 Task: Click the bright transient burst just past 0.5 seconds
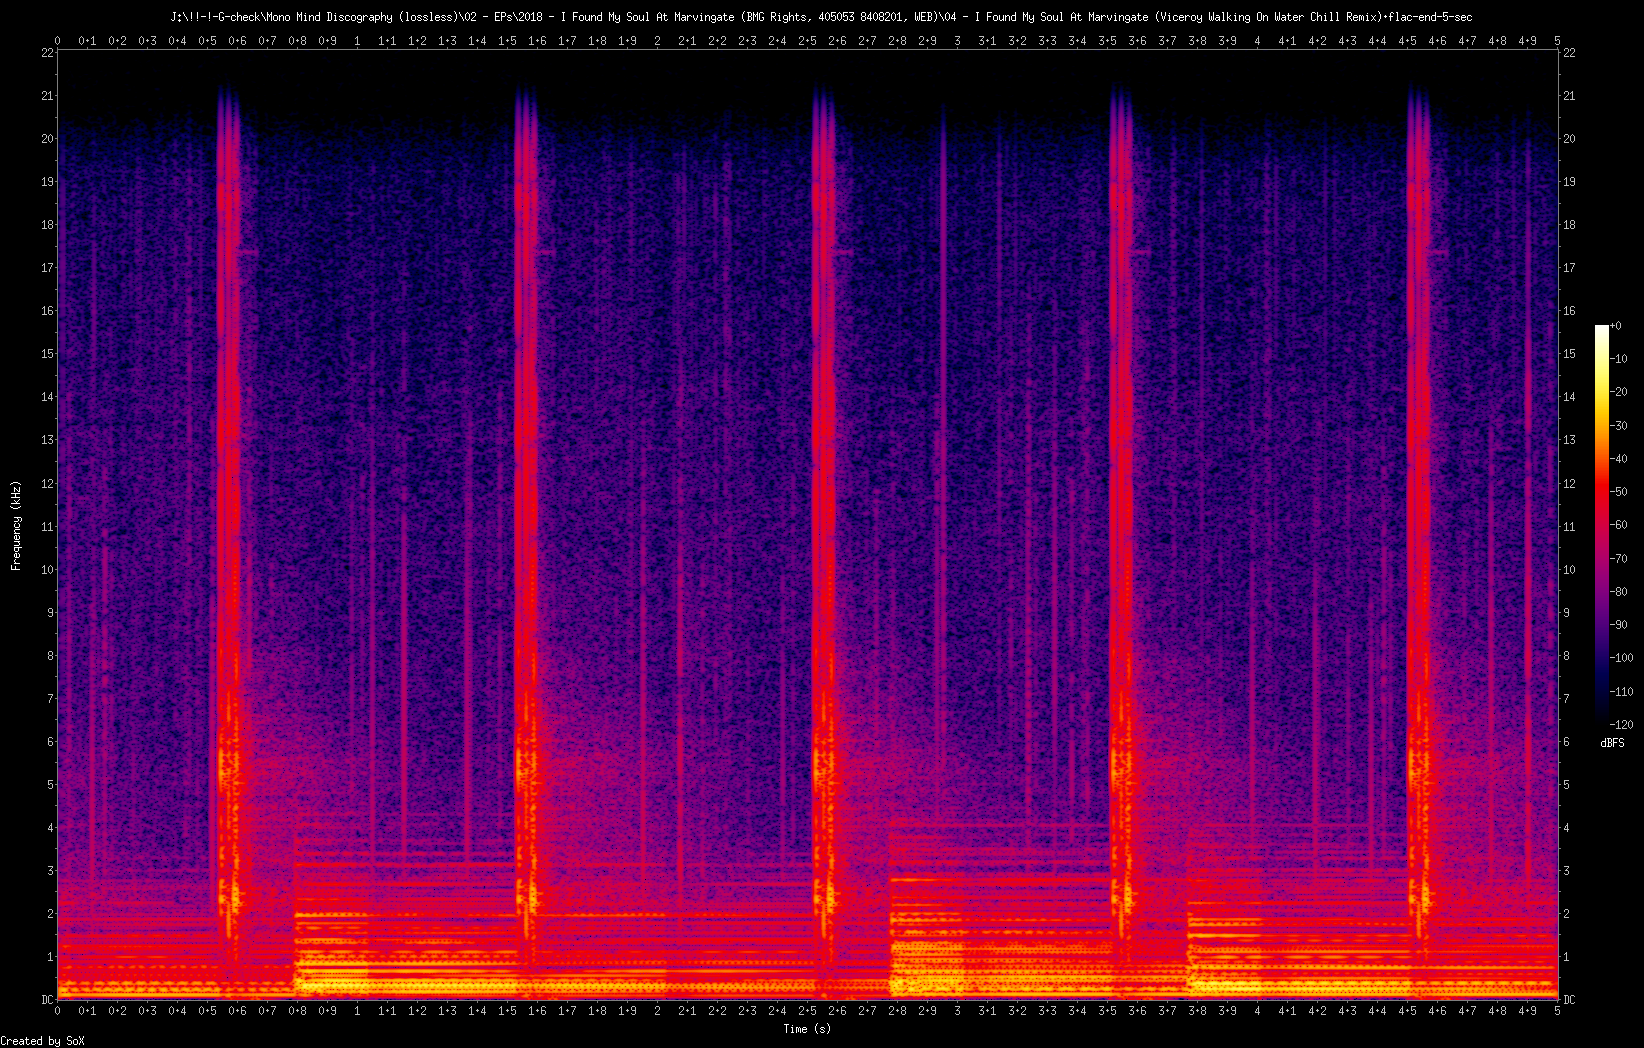coord(229,520)
